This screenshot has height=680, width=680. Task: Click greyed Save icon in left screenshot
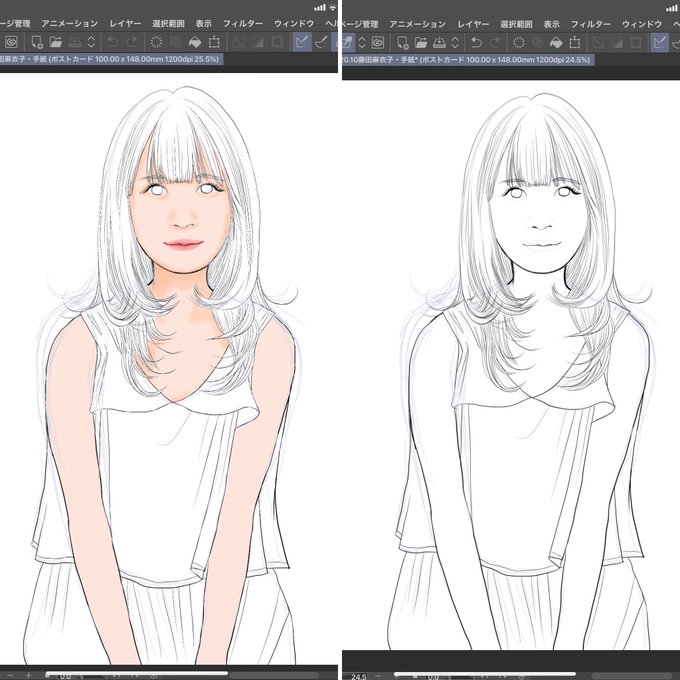(75, 42)
